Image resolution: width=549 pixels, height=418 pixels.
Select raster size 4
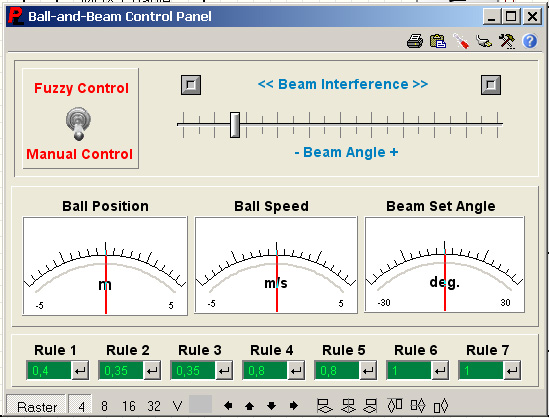pos(81,406)
